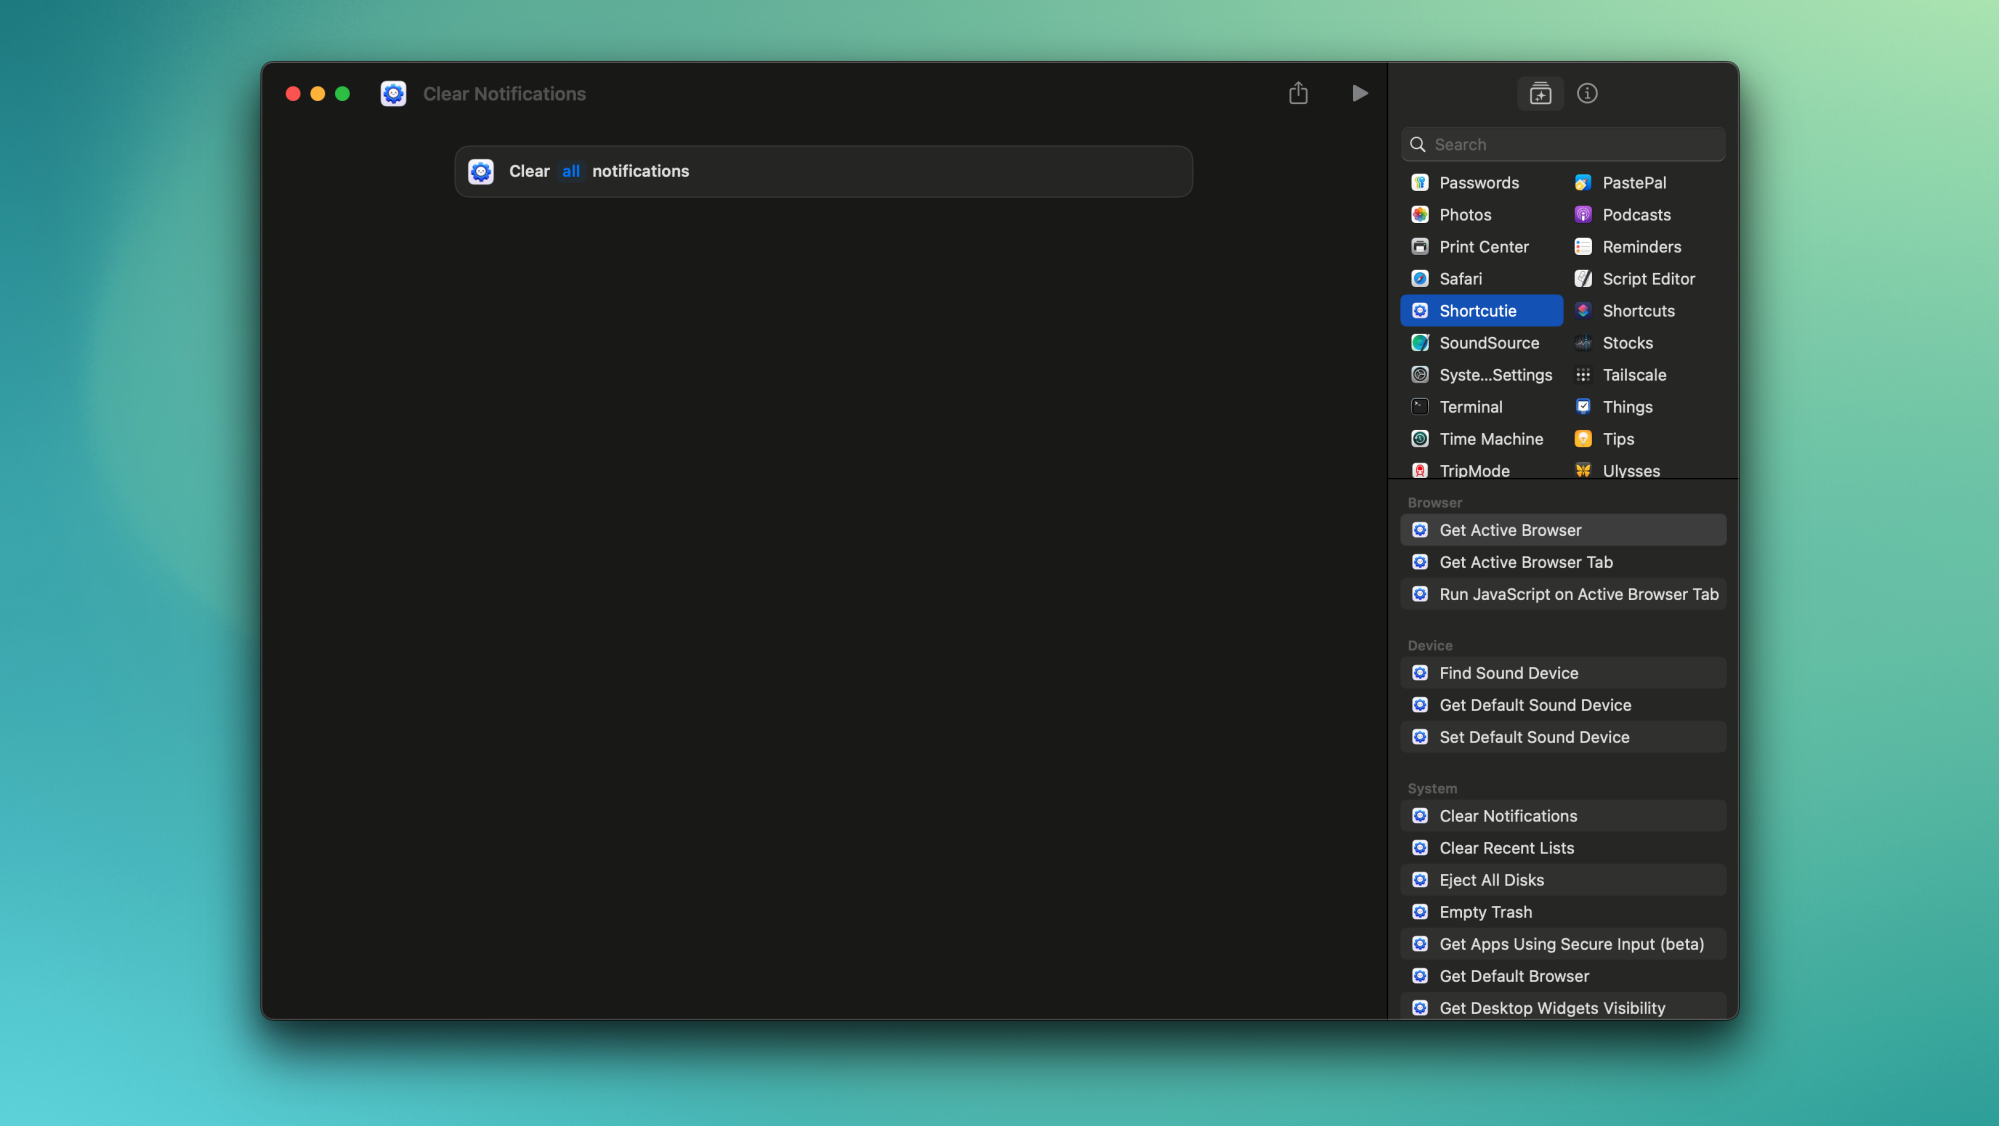Click the share icon in toolbar
Image resolution: width=1999 pixels, height=1126 pixels.
[1298, 93]
